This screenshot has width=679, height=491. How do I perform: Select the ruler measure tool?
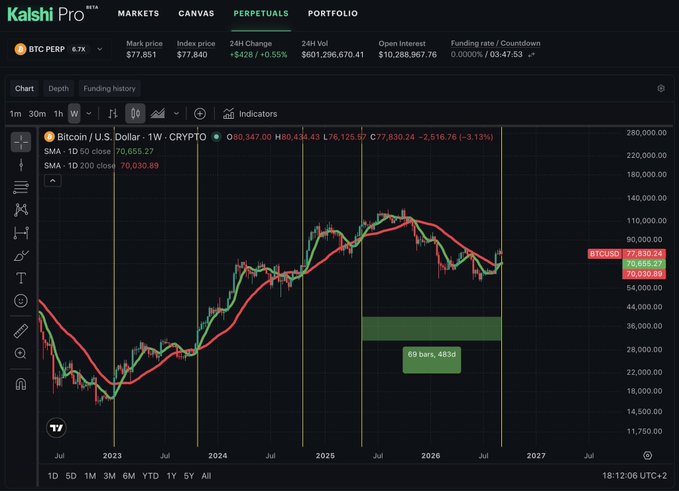point(21,331)
